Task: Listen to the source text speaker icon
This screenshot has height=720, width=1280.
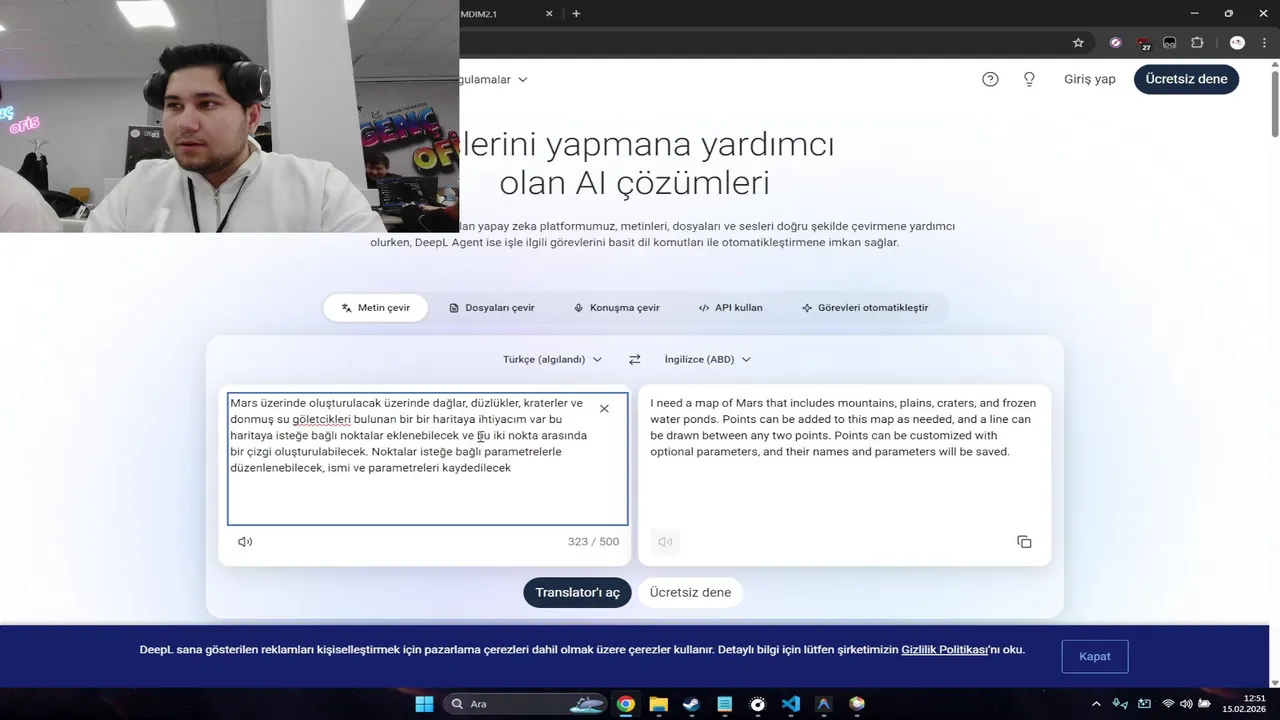Action: point(245,541)
